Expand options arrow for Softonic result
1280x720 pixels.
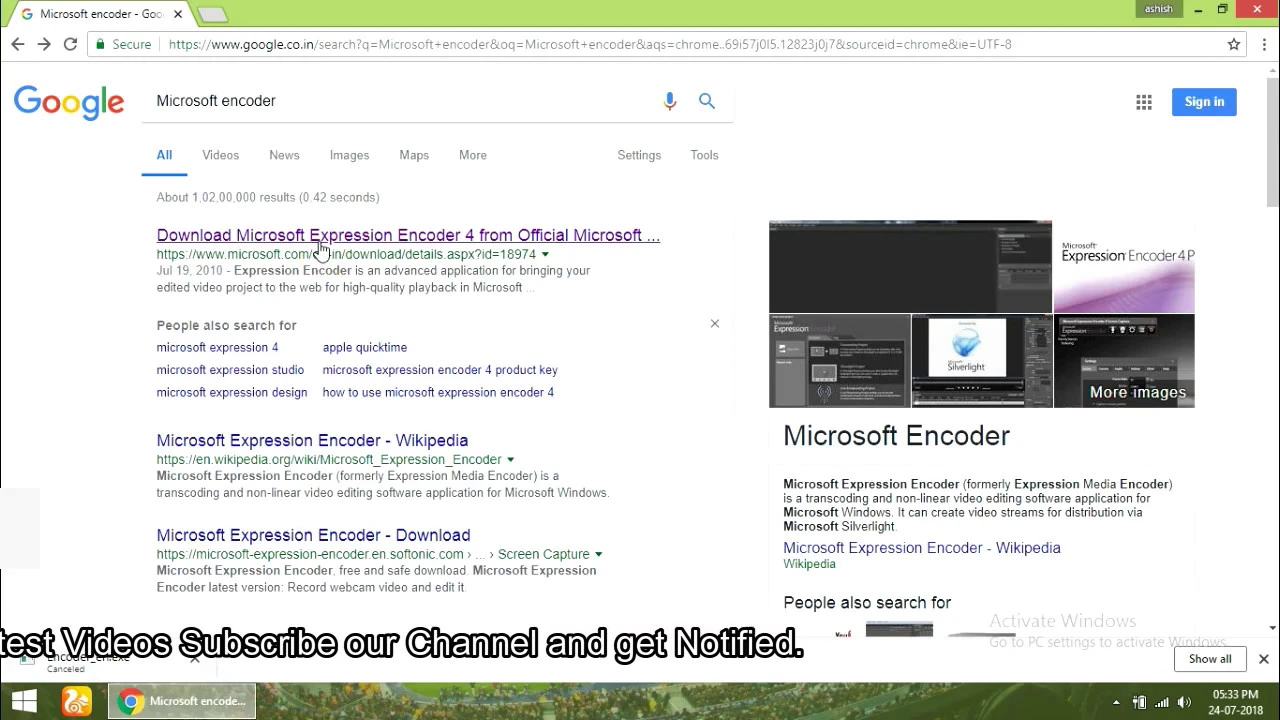point(599,554)
